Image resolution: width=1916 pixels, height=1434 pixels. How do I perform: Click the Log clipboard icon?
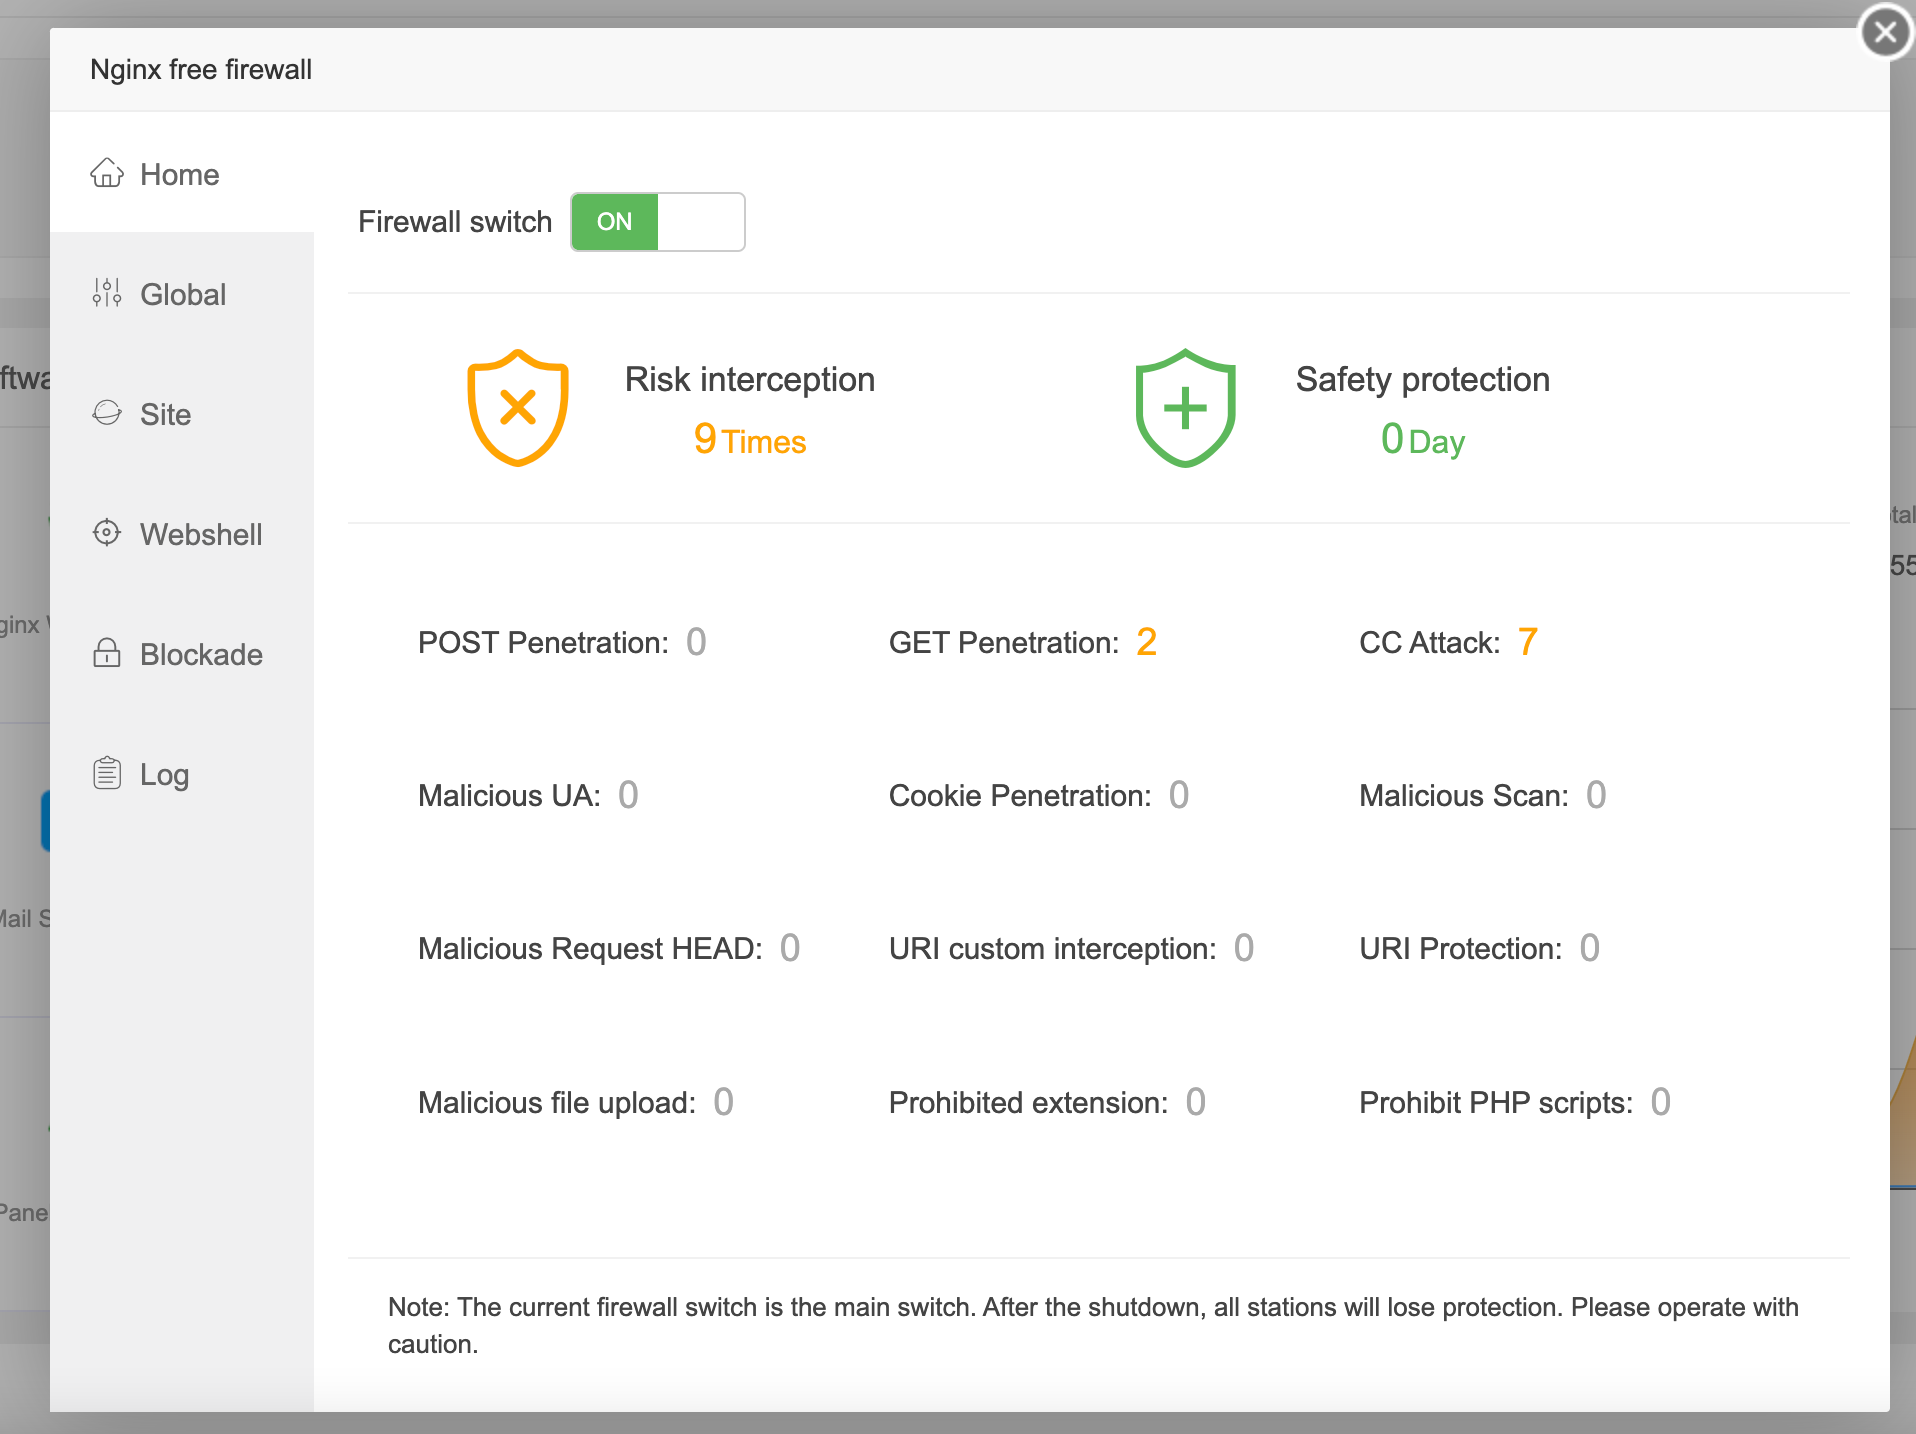107,773
